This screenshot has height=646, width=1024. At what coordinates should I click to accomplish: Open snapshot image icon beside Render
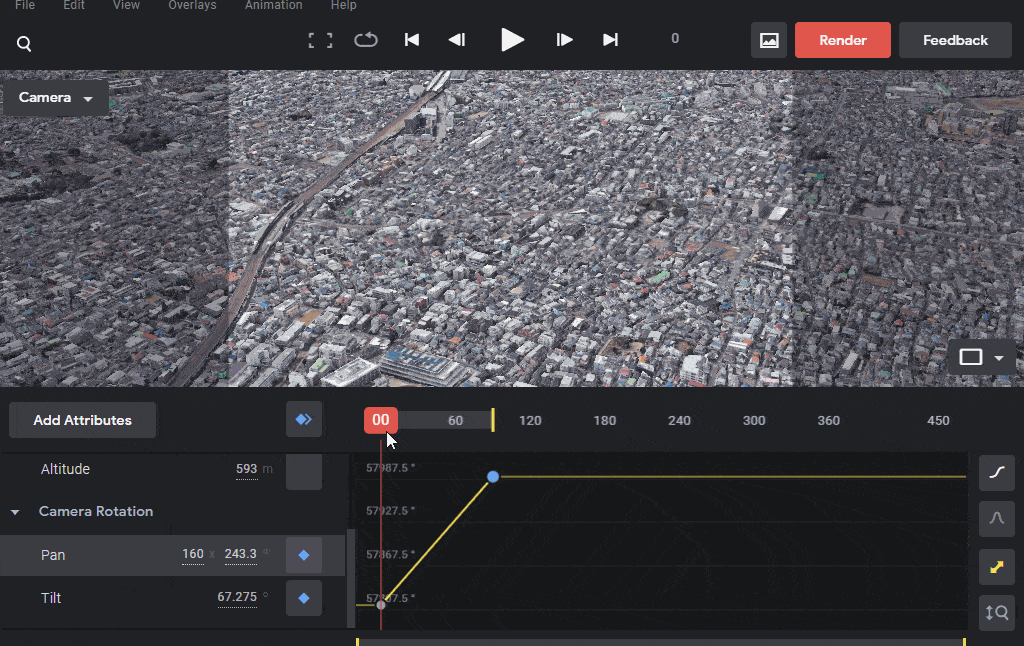[769, 40]
